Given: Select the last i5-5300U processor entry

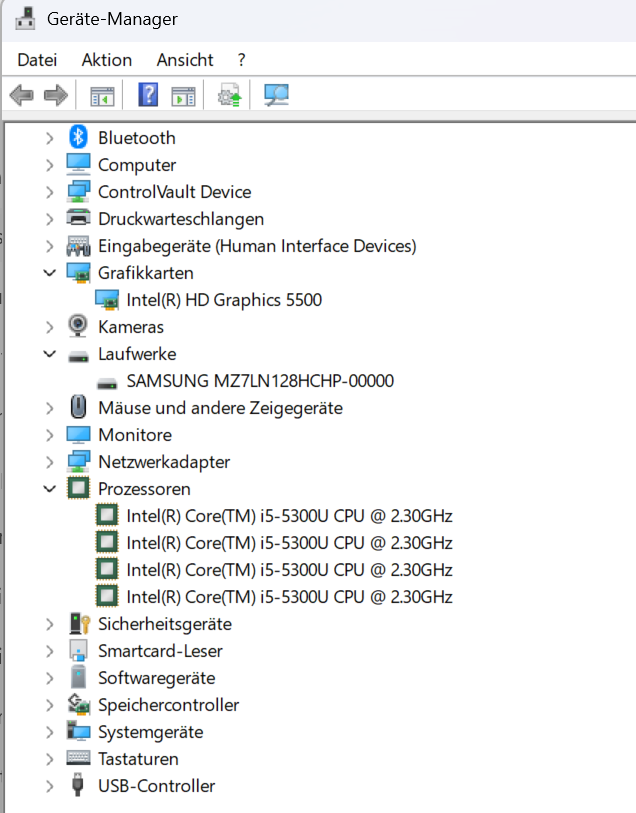Looking at the screenshot, I should (289, 596).
